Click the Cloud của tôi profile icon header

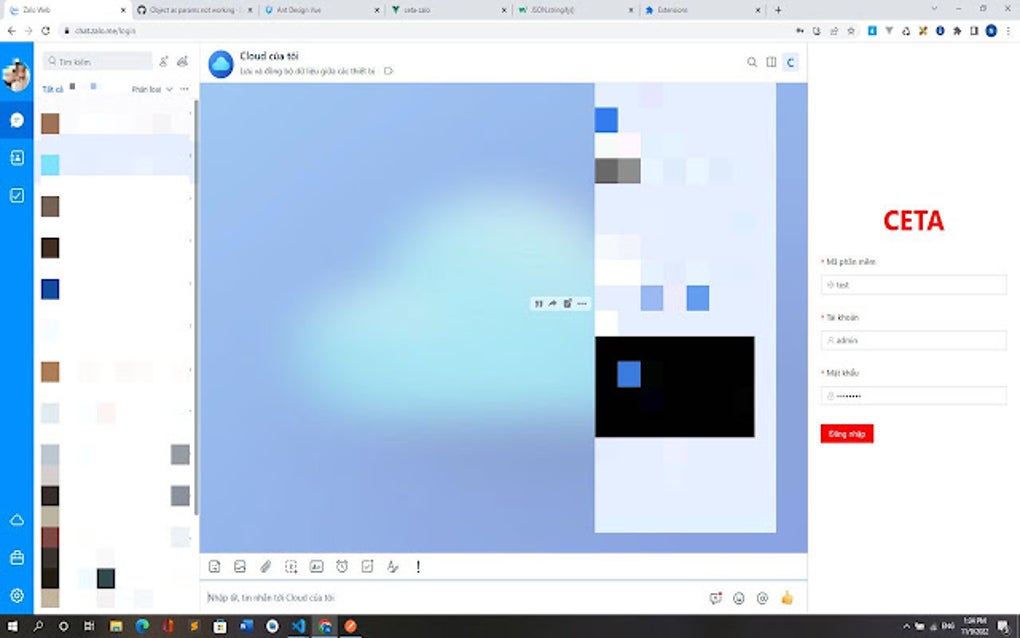pyautogui.click(x=221, y=62)
